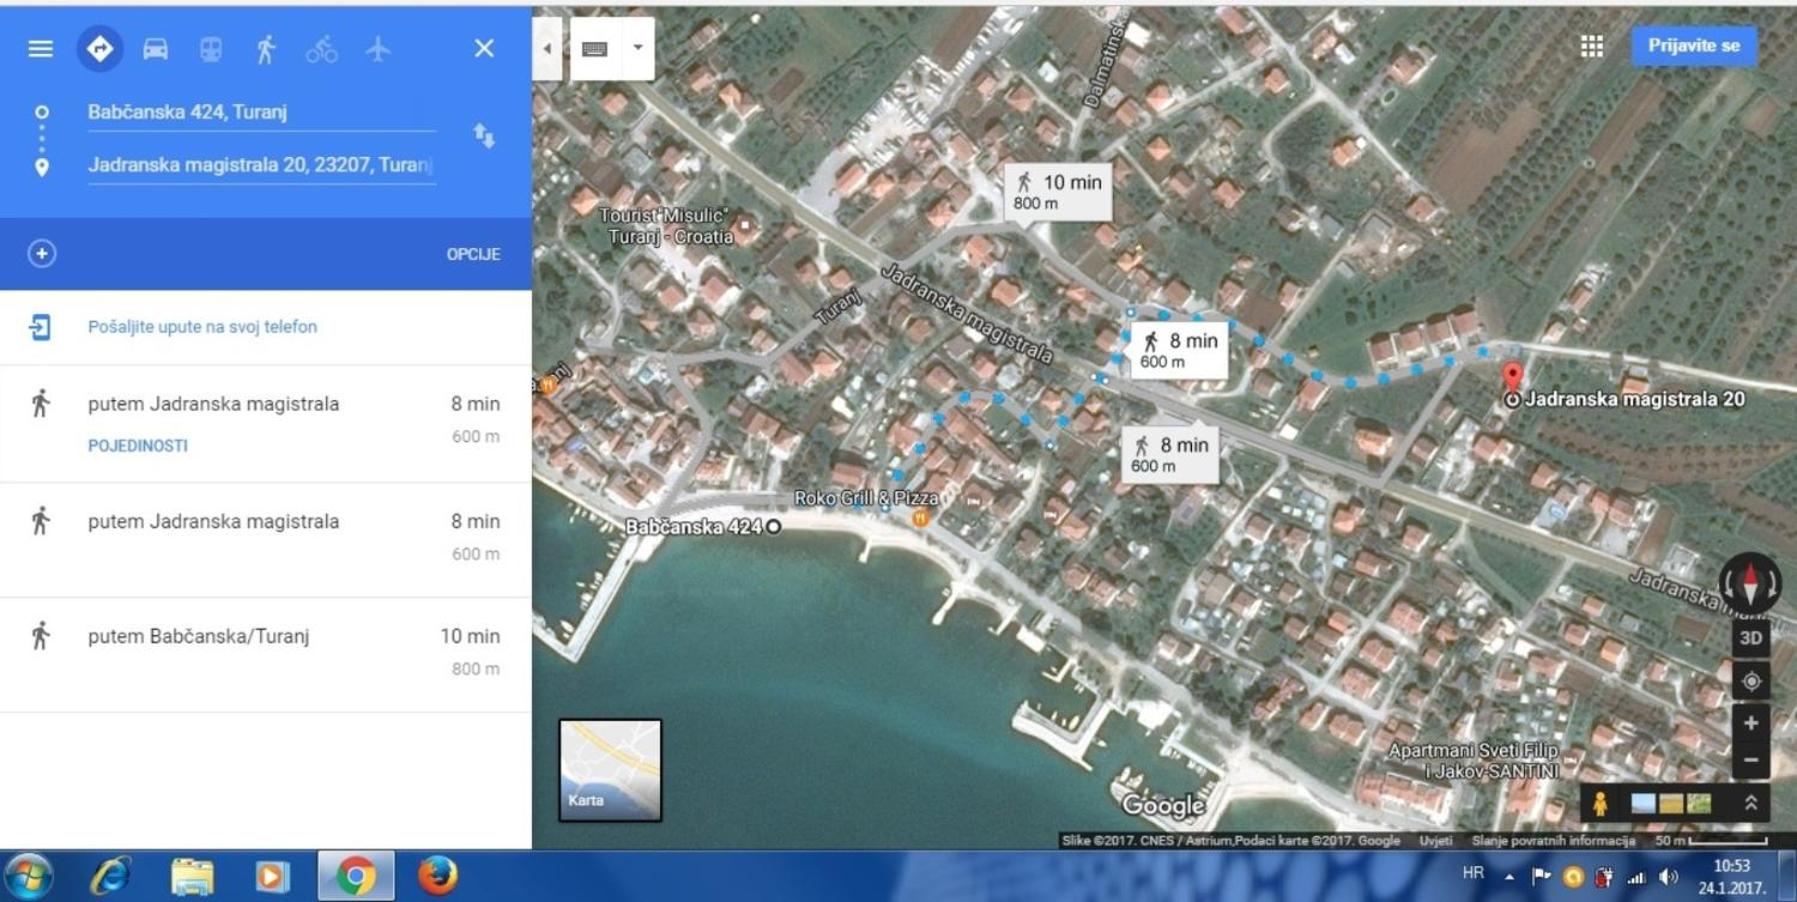Toggle the 3D tilt view

pos(1750,638)
